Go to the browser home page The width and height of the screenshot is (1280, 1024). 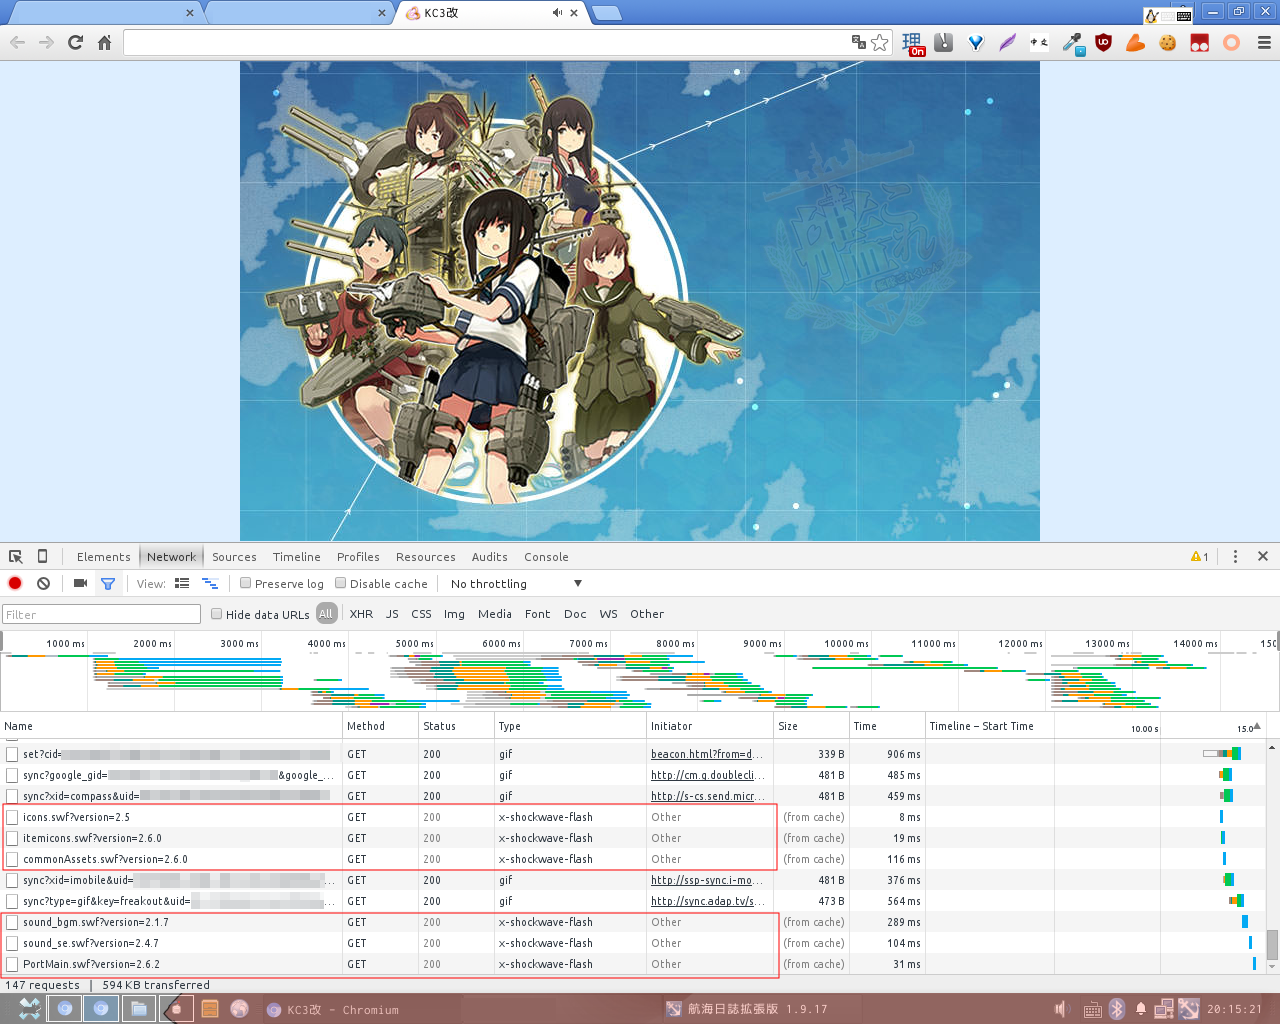point(104,42)
